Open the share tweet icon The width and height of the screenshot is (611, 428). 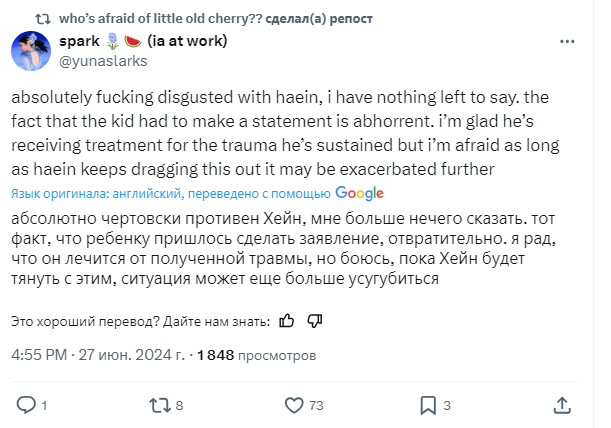point(563,405)
